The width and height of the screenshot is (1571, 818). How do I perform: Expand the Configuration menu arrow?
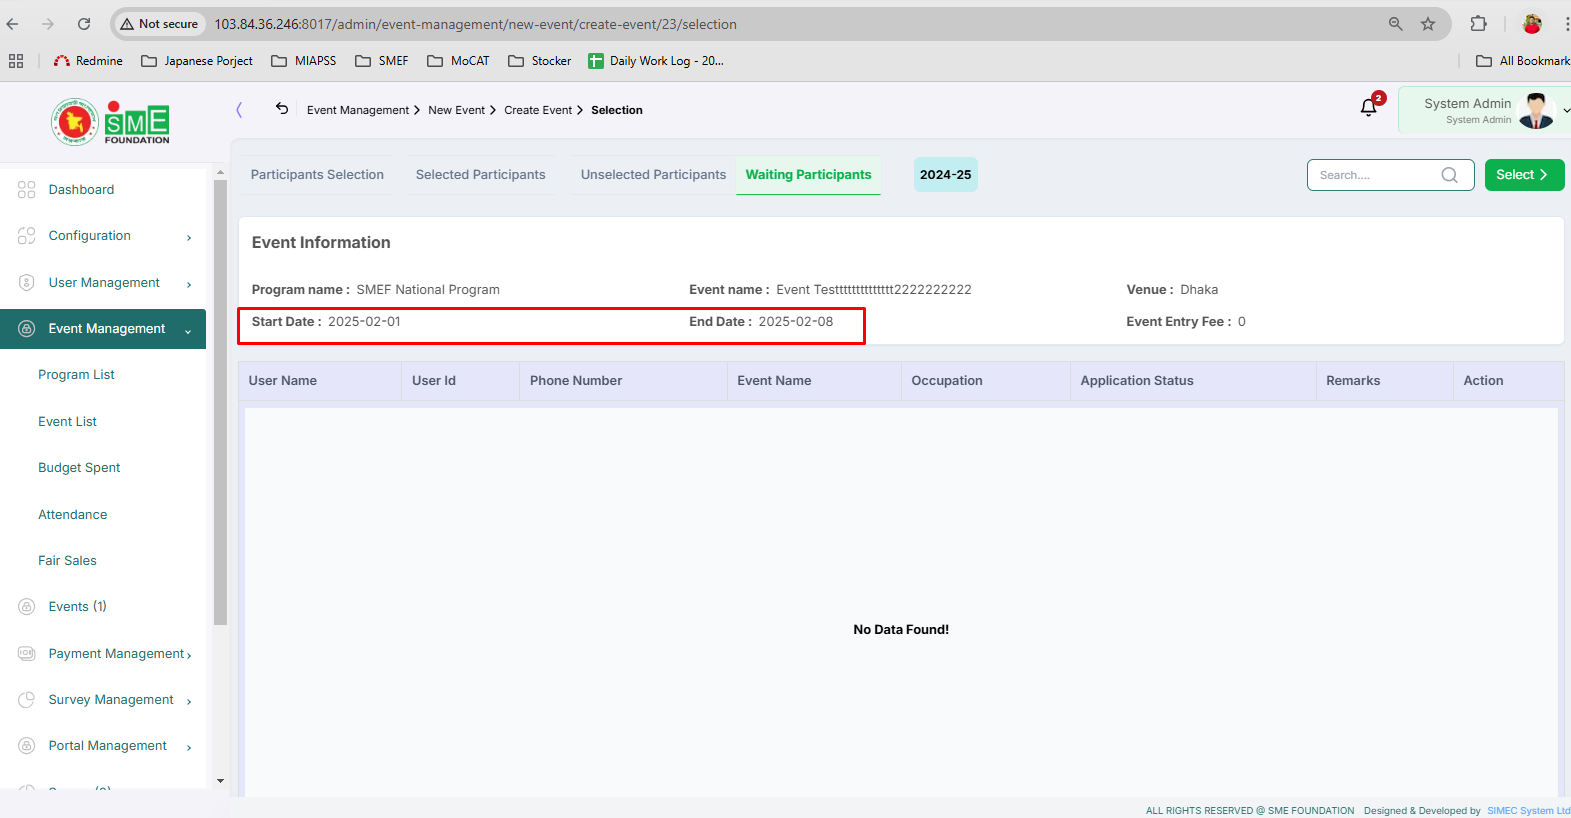[189, 238]
